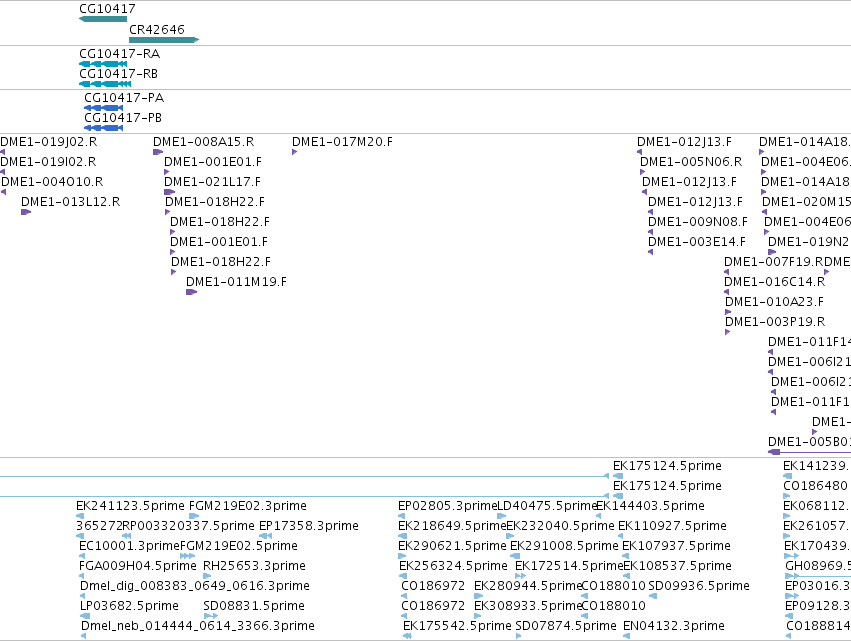Click the EK290621.5prime EST label
Image resolution: width=851 pixels, height=641 pixels.
click(x=452, y=547)
